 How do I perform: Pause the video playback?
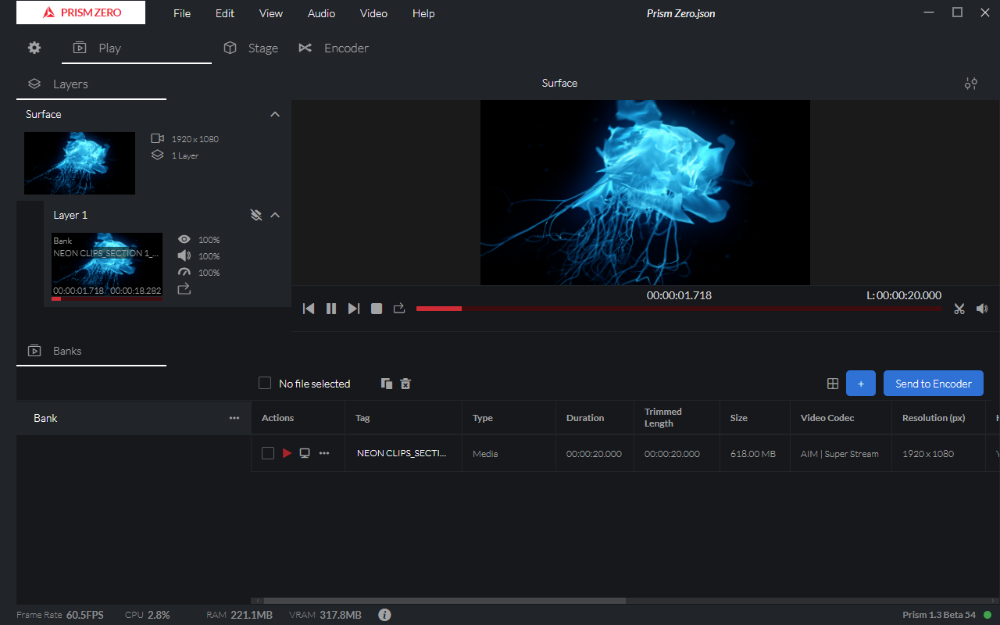(x=331, y=309)
